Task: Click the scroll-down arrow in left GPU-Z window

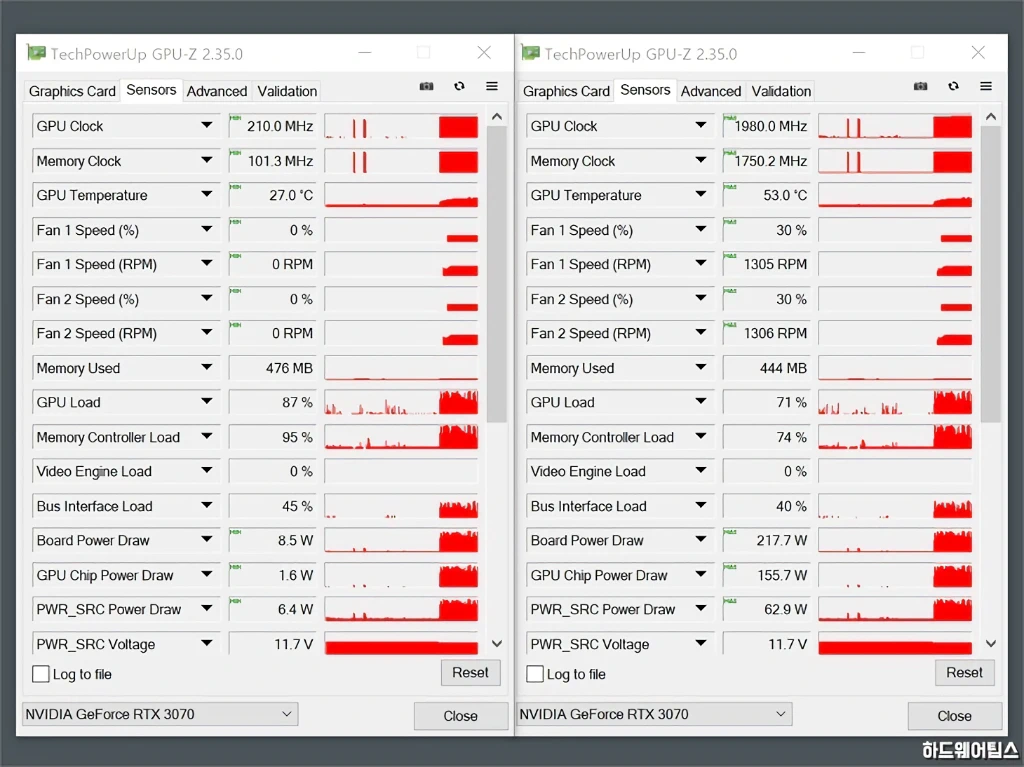Action: click(x=497, y=644)
